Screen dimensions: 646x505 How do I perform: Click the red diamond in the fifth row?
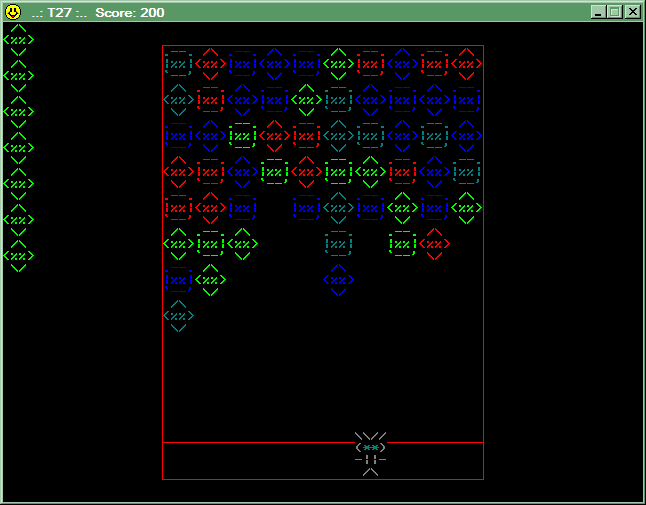click(210, 208)
